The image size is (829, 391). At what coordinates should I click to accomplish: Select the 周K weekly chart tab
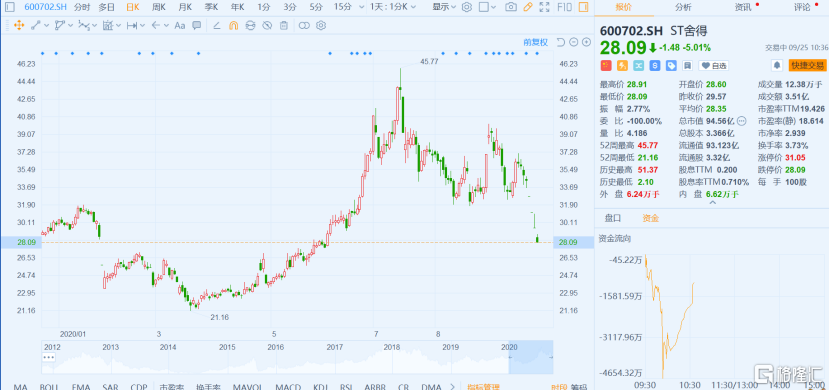click(159, 7)
